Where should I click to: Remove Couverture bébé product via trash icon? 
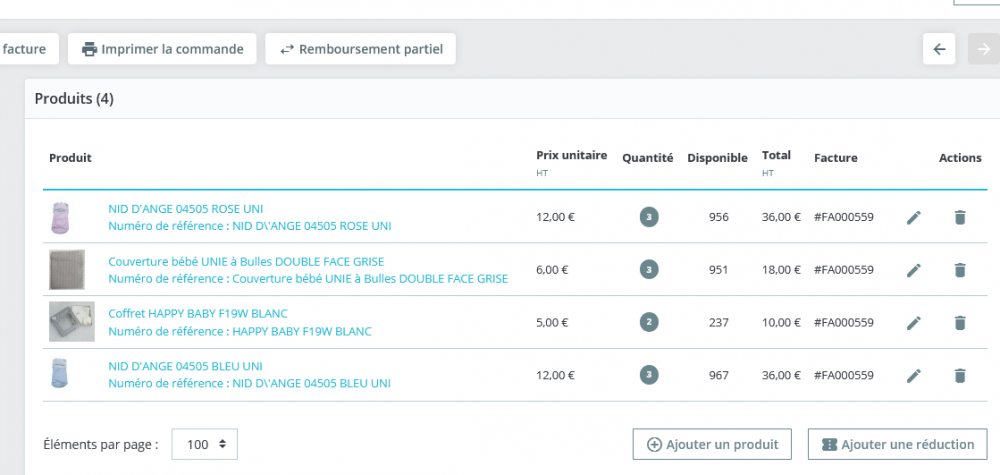tap(960, 270)
